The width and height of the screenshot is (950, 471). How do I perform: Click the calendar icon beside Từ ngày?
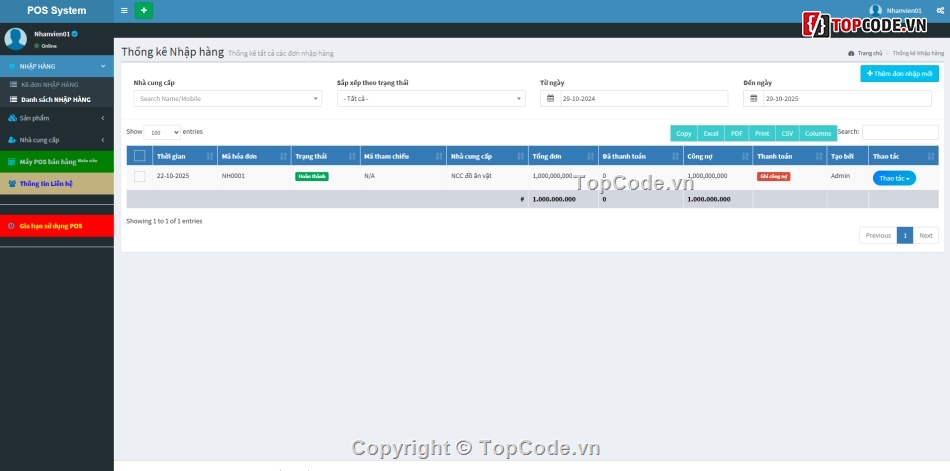(550, 99)
